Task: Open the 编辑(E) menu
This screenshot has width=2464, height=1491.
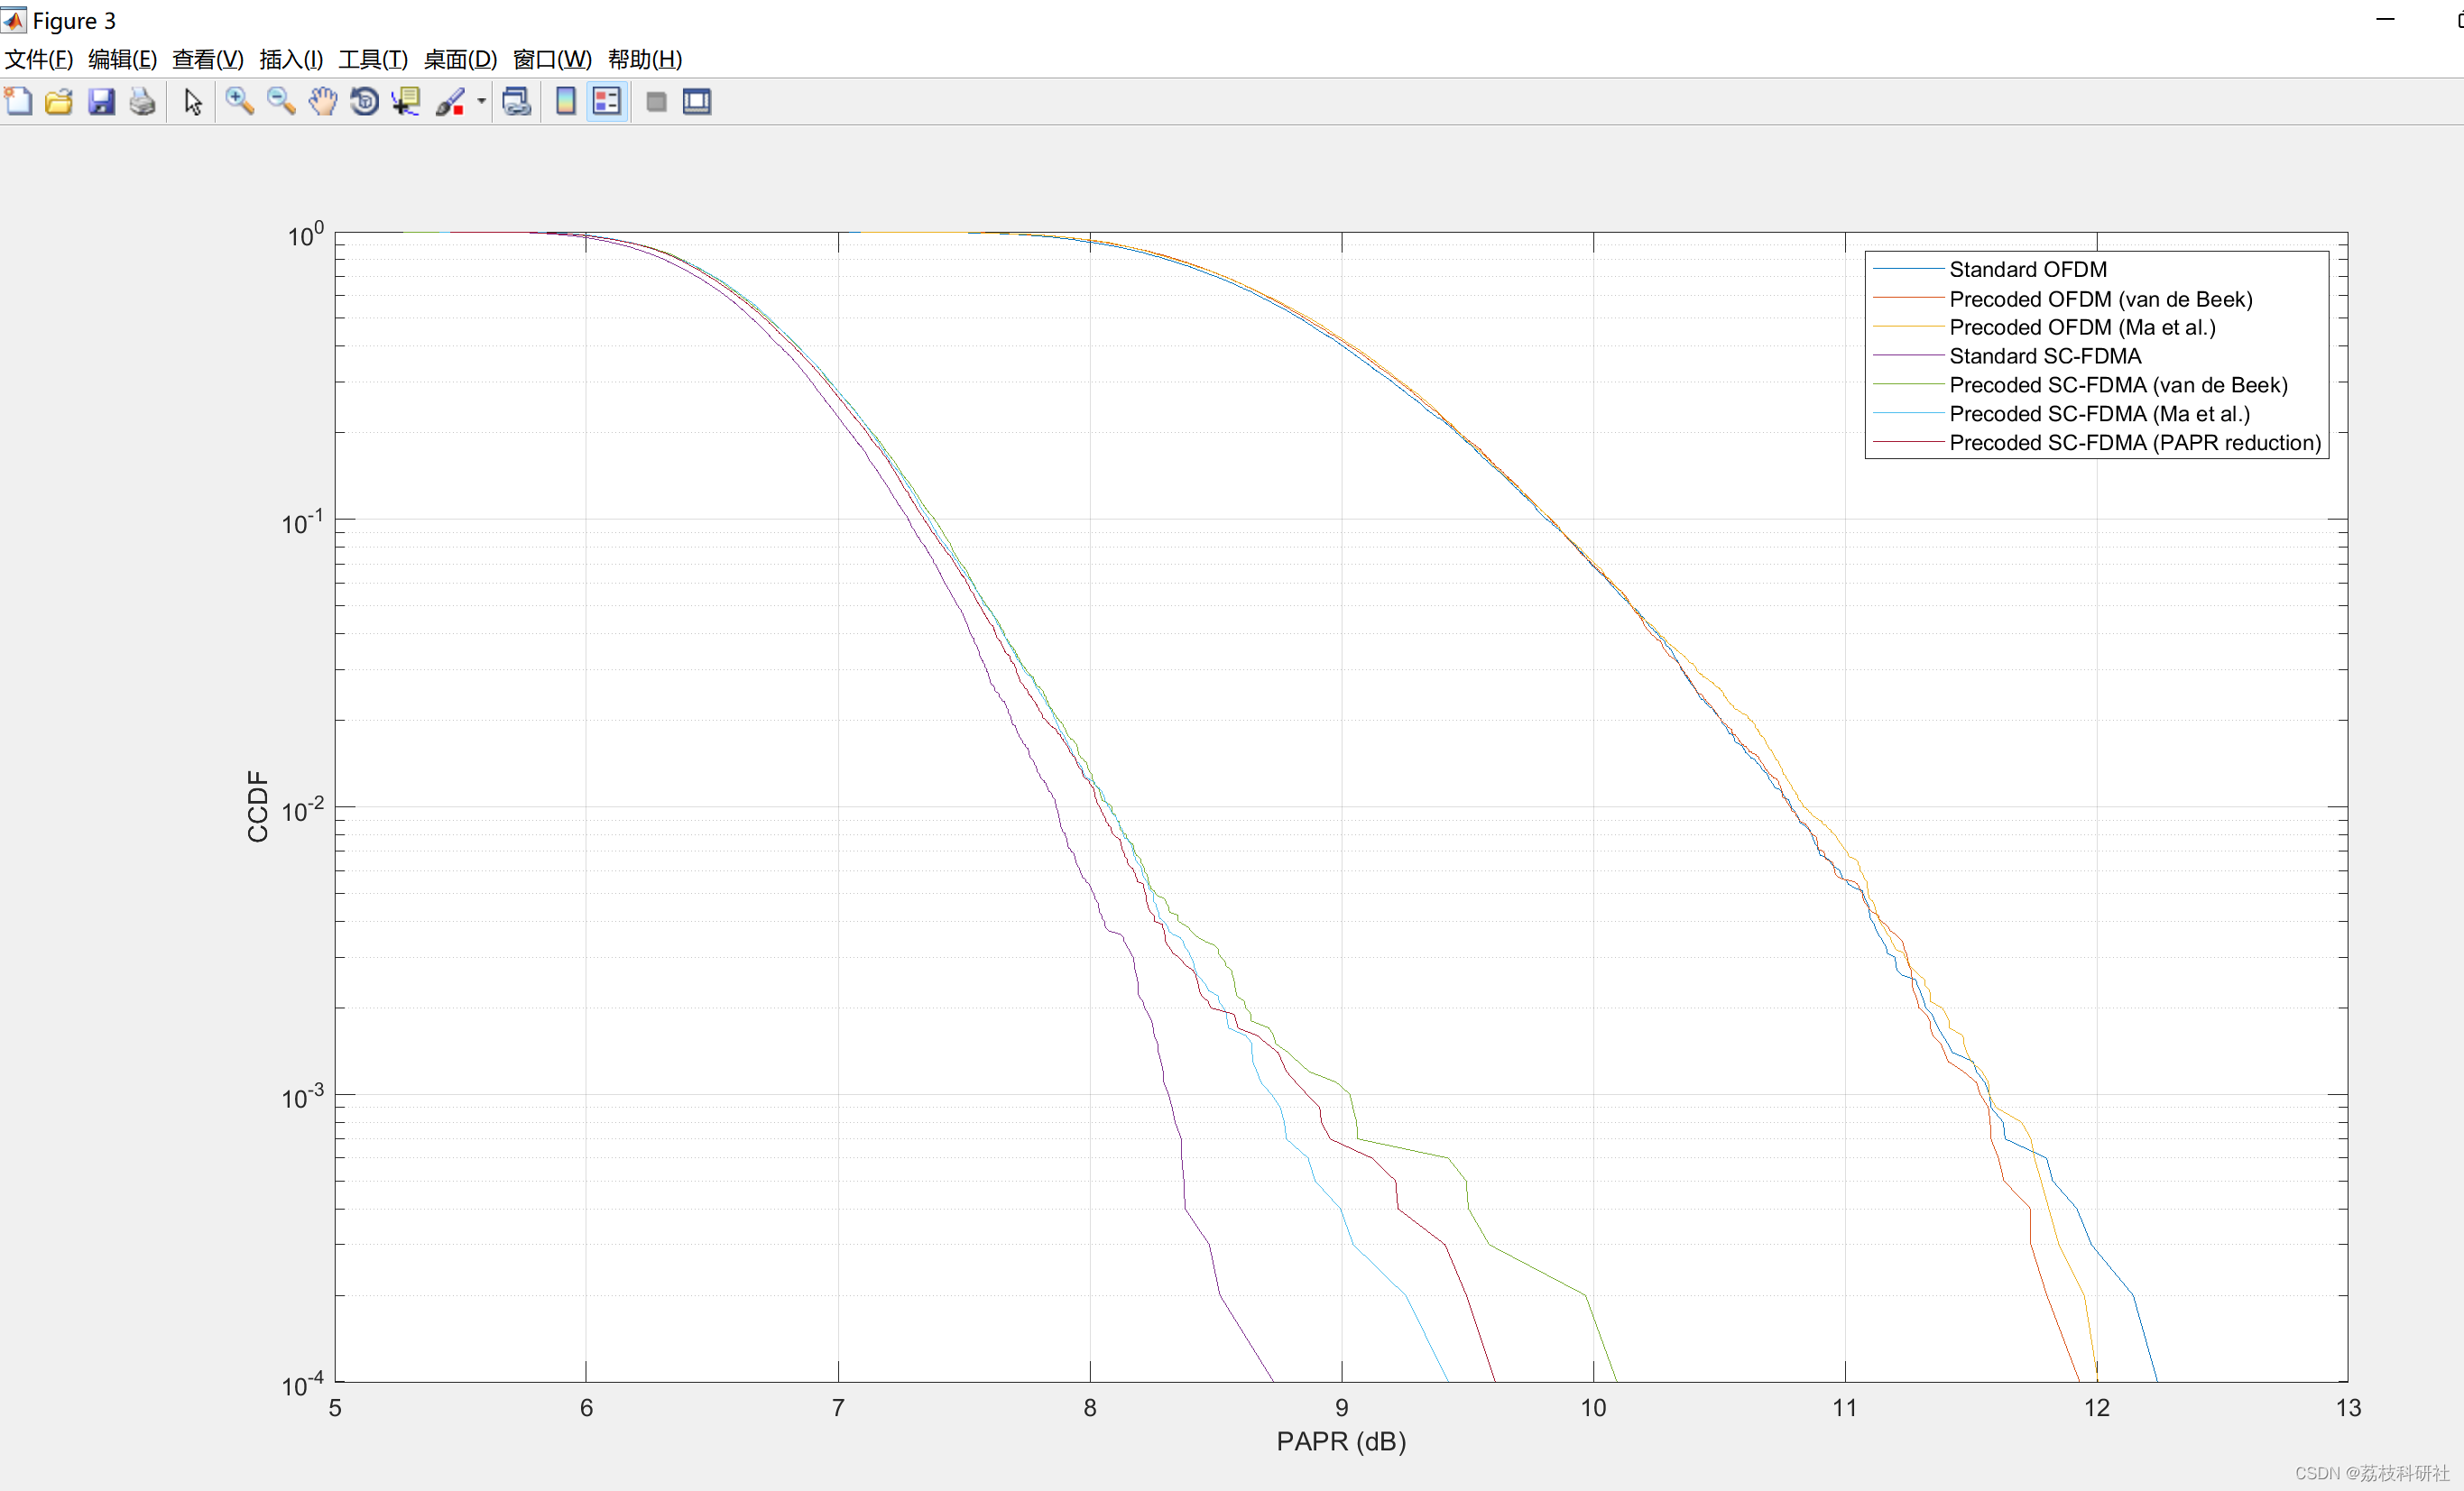Action: pyautogui.click(x=122, y=59)
